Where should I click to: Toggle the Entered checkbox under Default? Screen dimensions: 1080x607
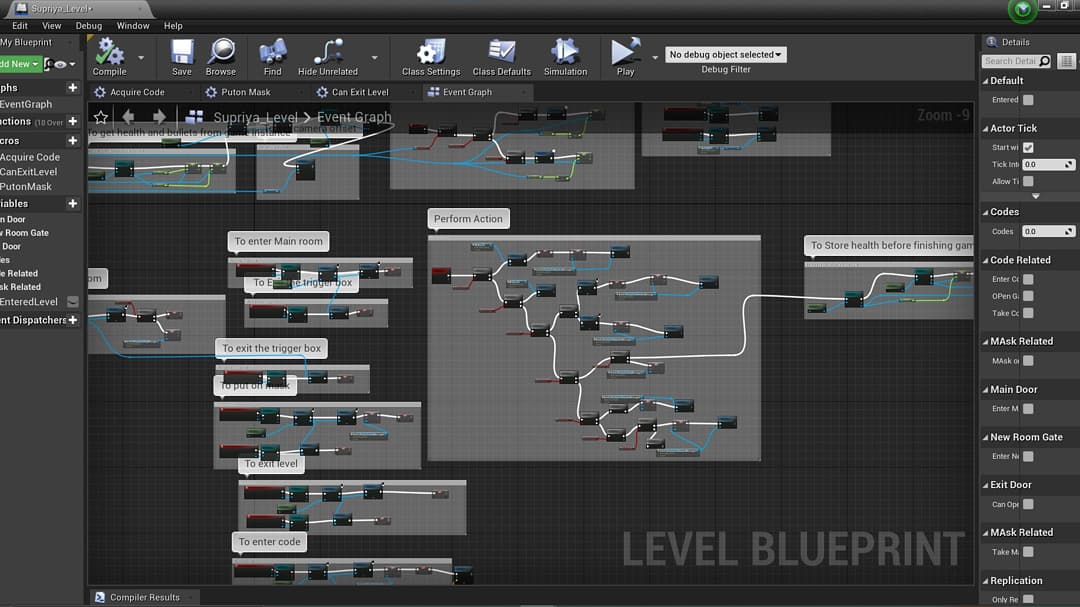click(1028, 100)
